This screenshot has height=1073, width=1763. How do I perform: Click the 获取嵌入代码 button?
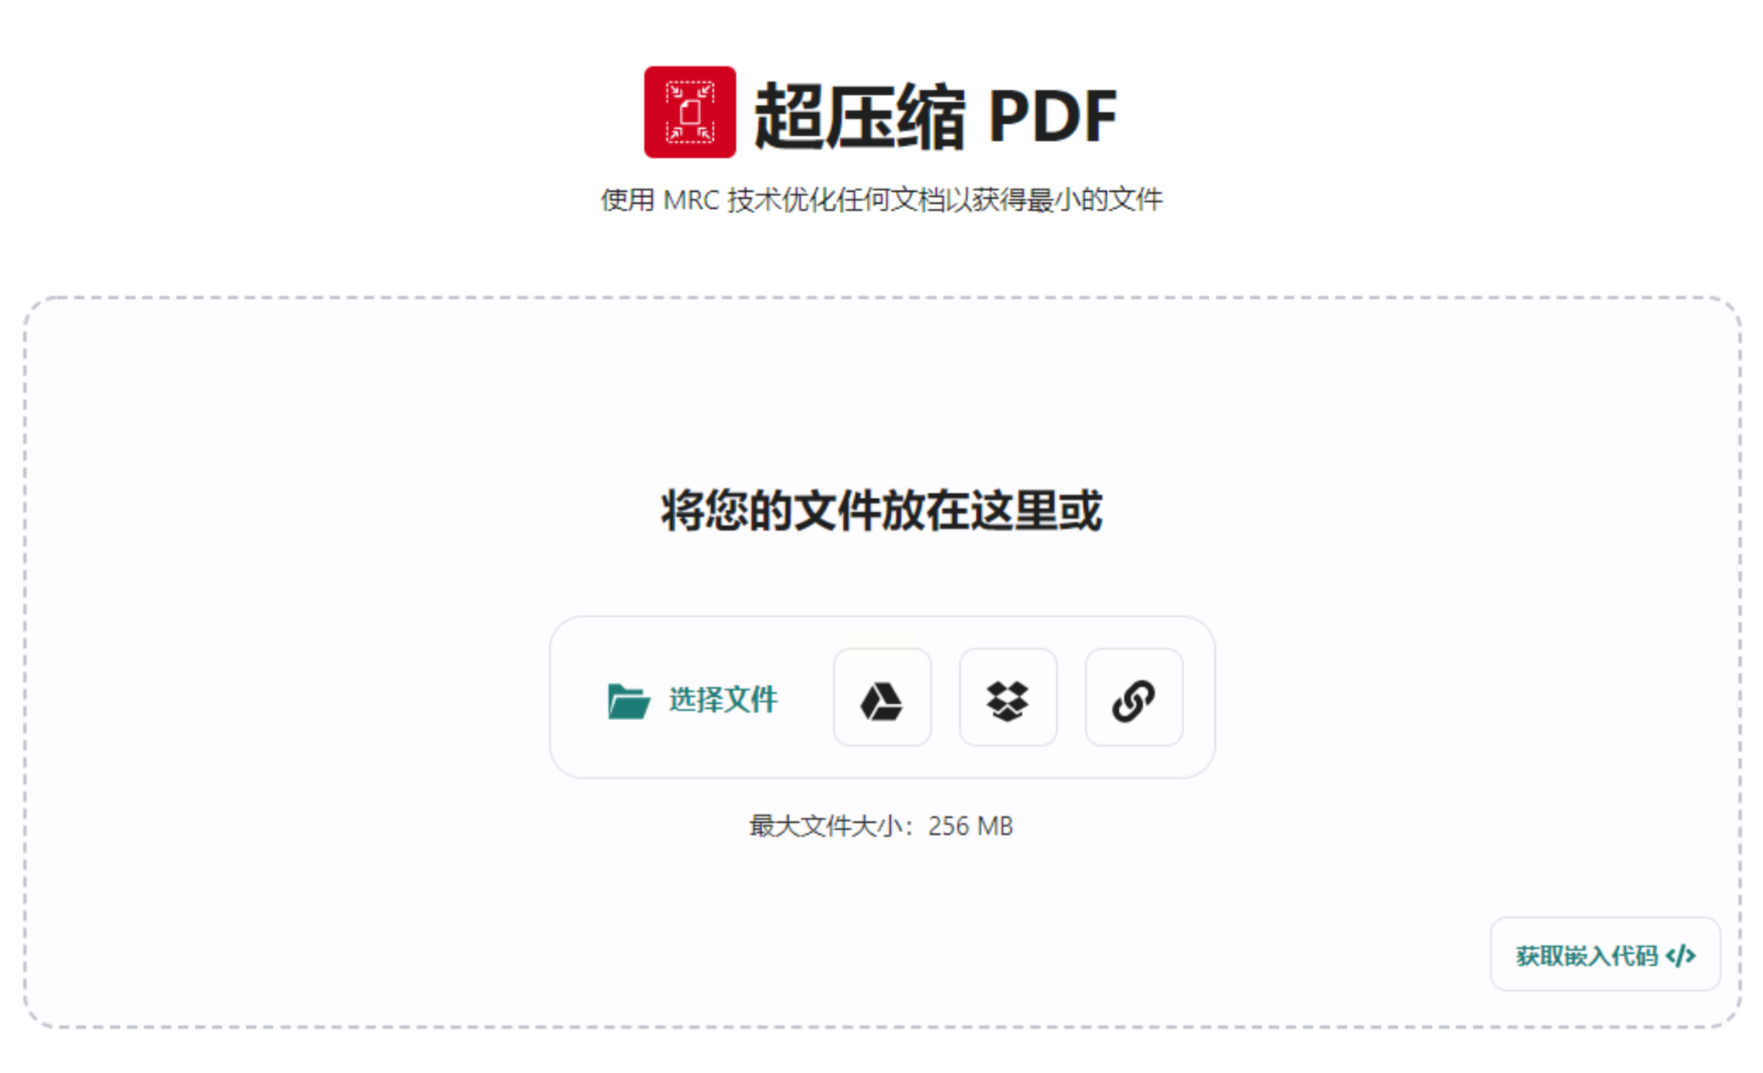[x=1605, y=955]
